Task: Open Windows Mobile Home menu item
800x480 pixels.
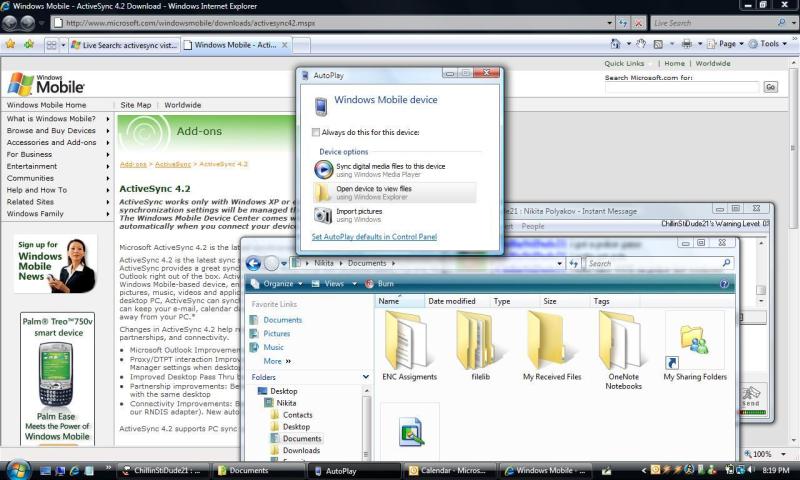Action: tap(46, 105)
